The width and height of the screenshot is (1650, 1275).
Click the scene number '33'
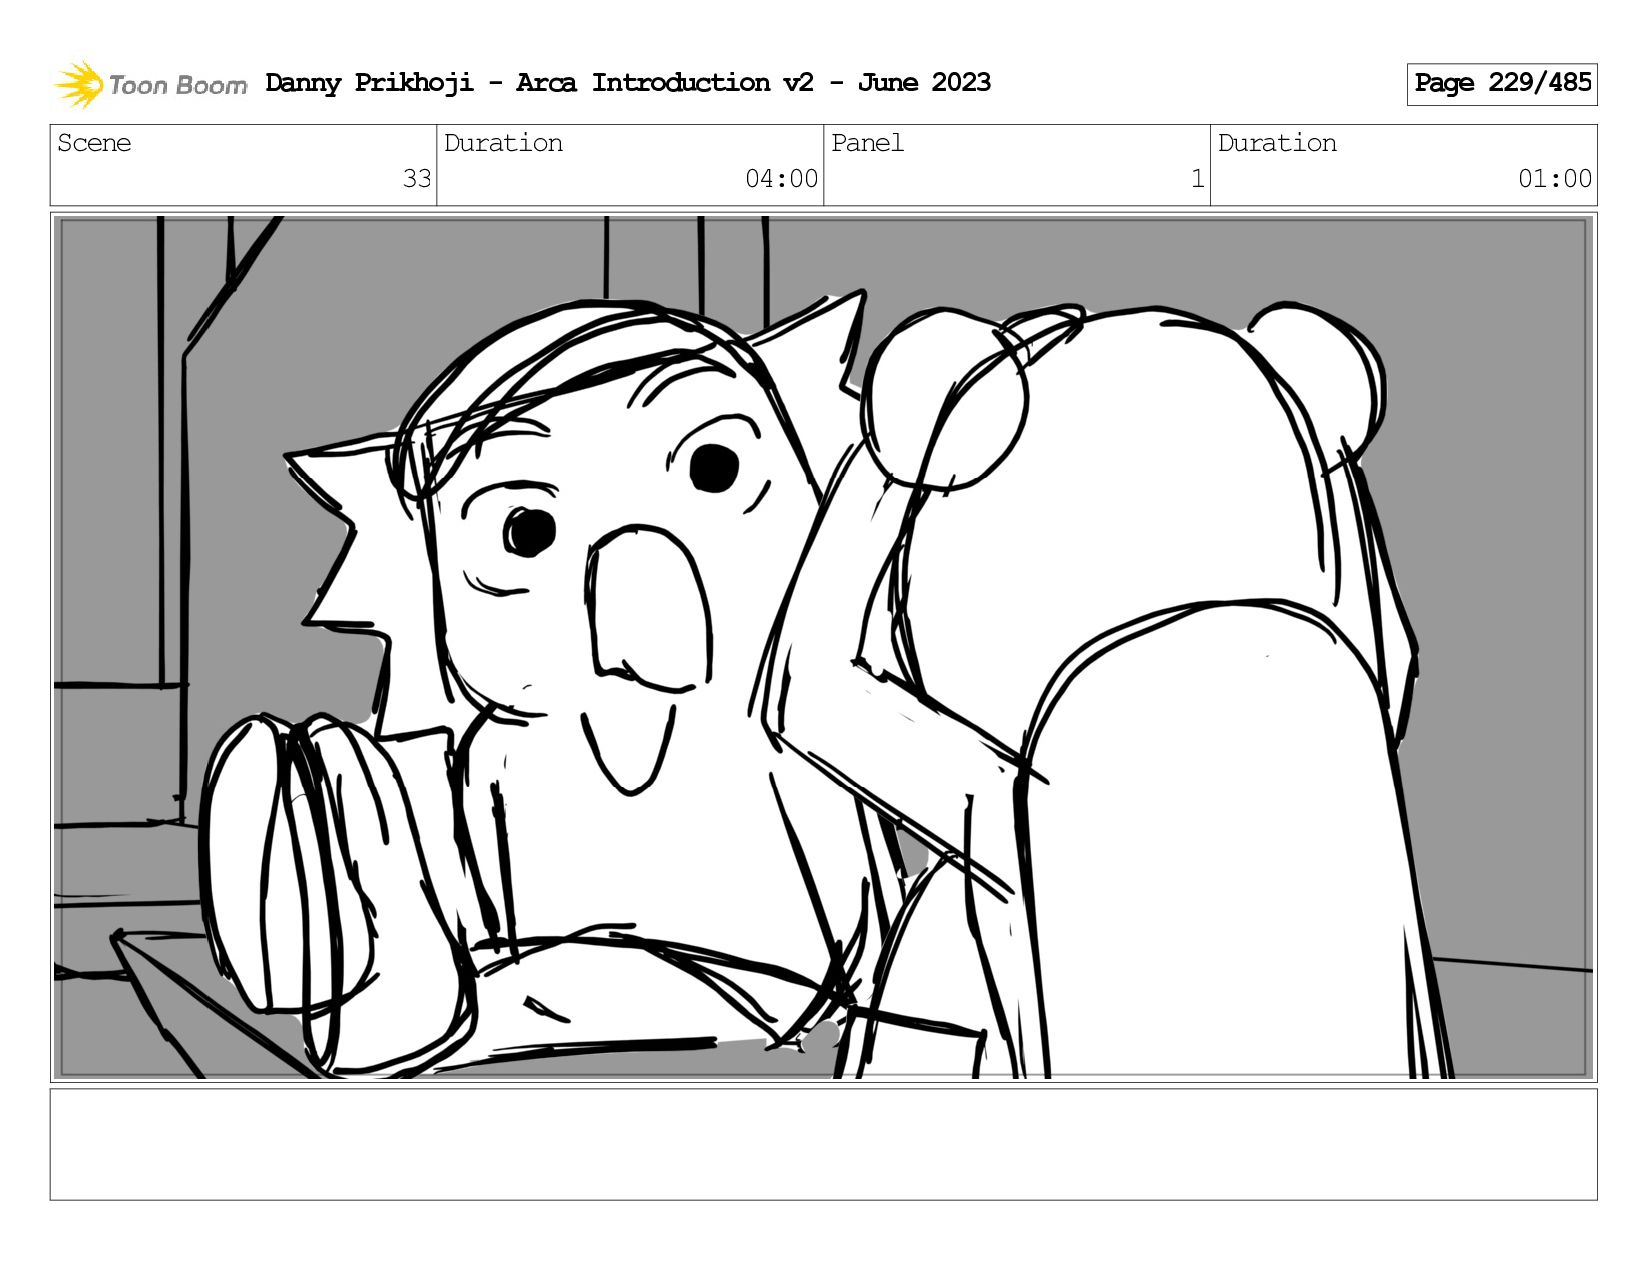[x=417, y=179]
